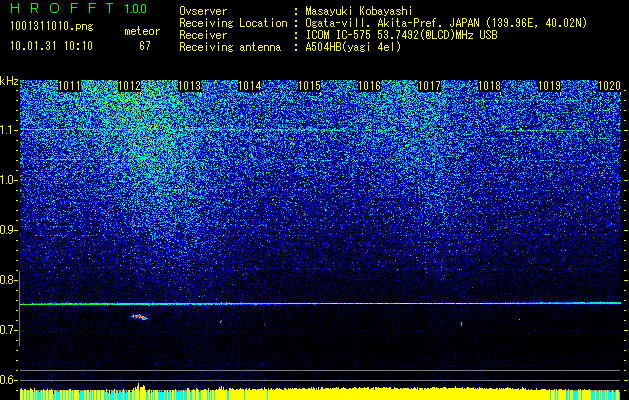
Task: Select the 1.1 frequency axis label
Action: [8, 130]
